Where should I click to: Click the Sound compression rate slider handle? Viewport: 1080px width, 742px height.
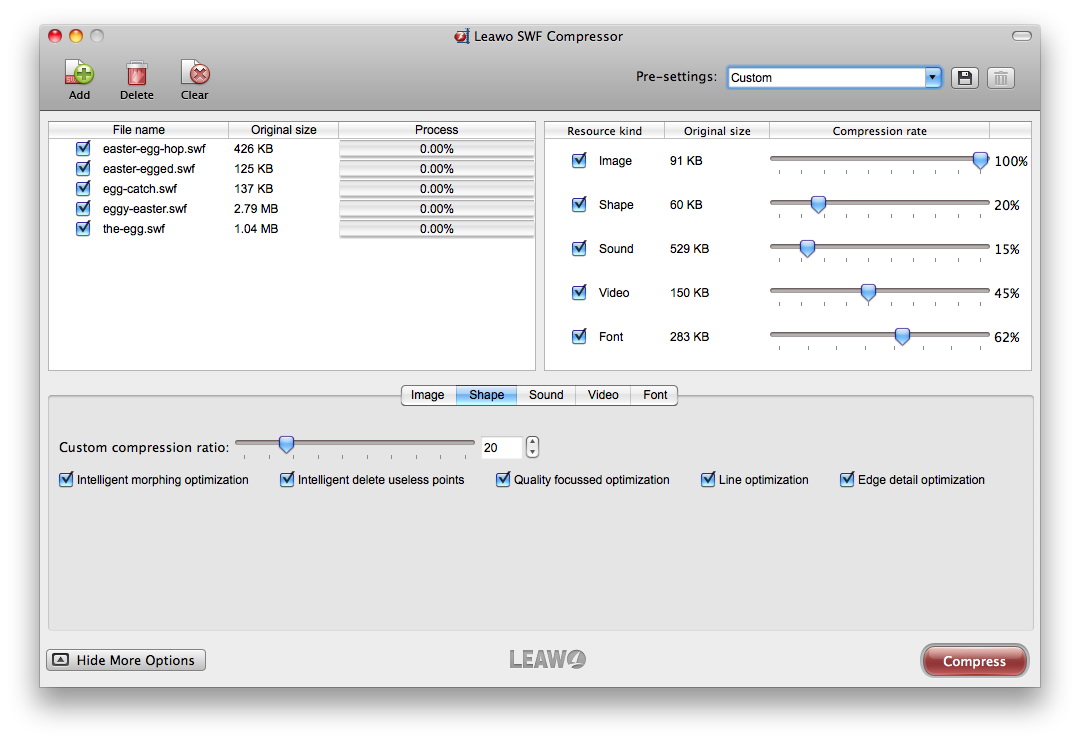(x=807, y=249)
